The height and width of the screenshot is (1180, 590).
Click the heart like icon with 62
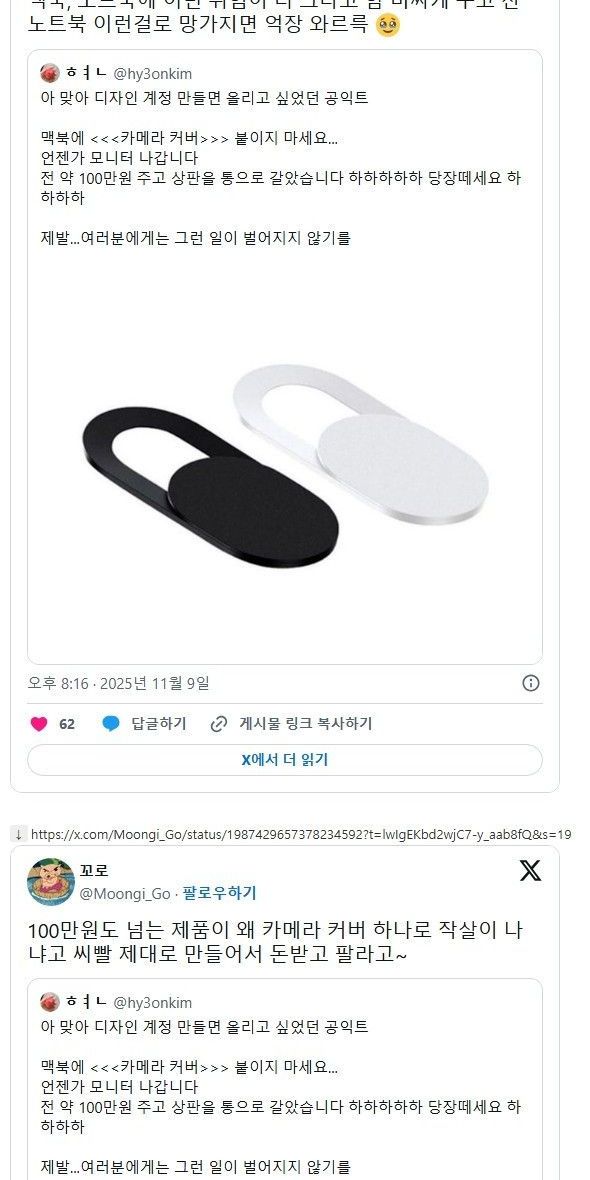click(x=39, y=724)
